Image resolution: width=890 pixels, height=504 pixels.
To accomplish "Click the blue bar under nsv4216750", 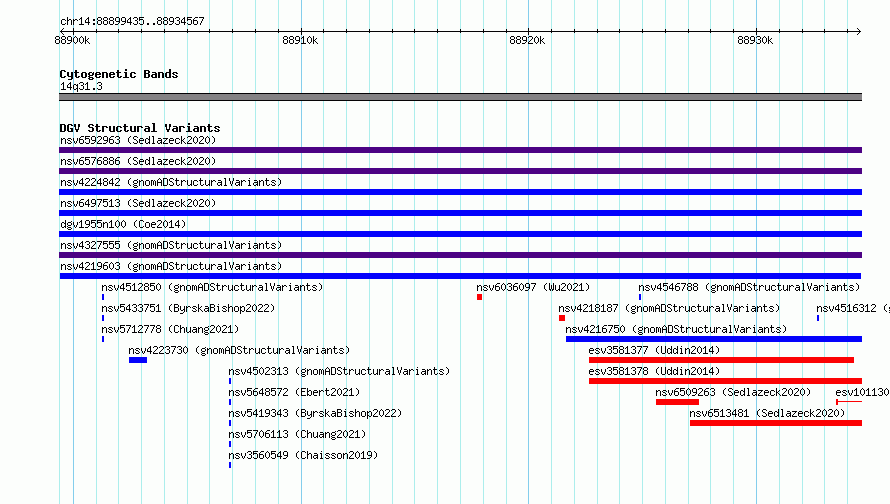I will tap(714, 339).
